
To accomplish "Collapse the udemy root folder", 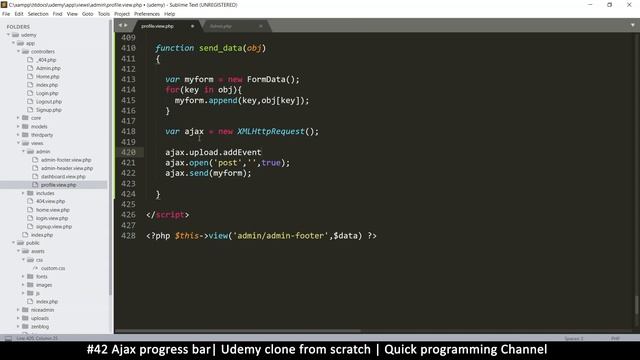I will (8, 35).
